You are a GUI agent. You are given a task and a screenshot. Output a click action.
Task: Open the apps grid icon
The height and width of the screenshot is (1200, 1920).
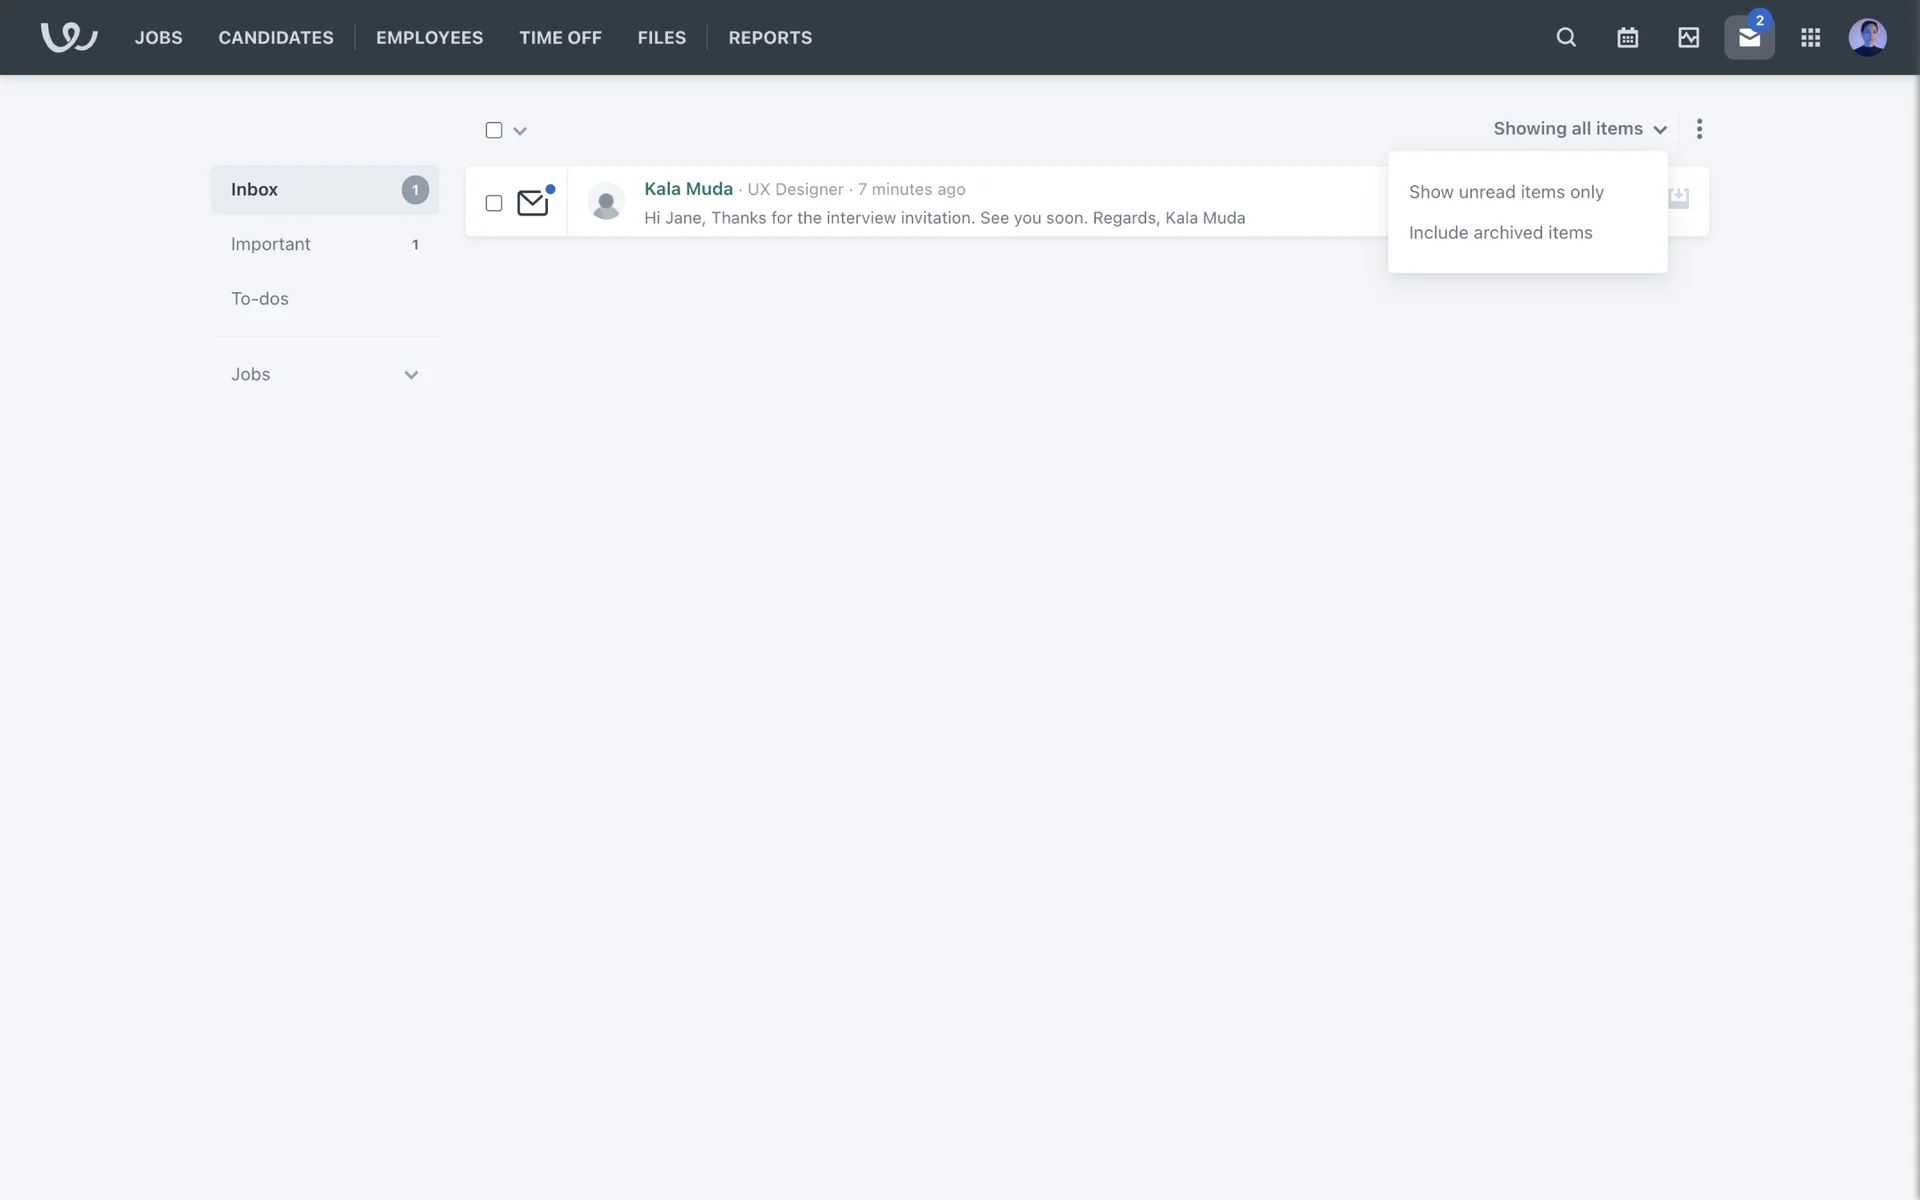1810,37
